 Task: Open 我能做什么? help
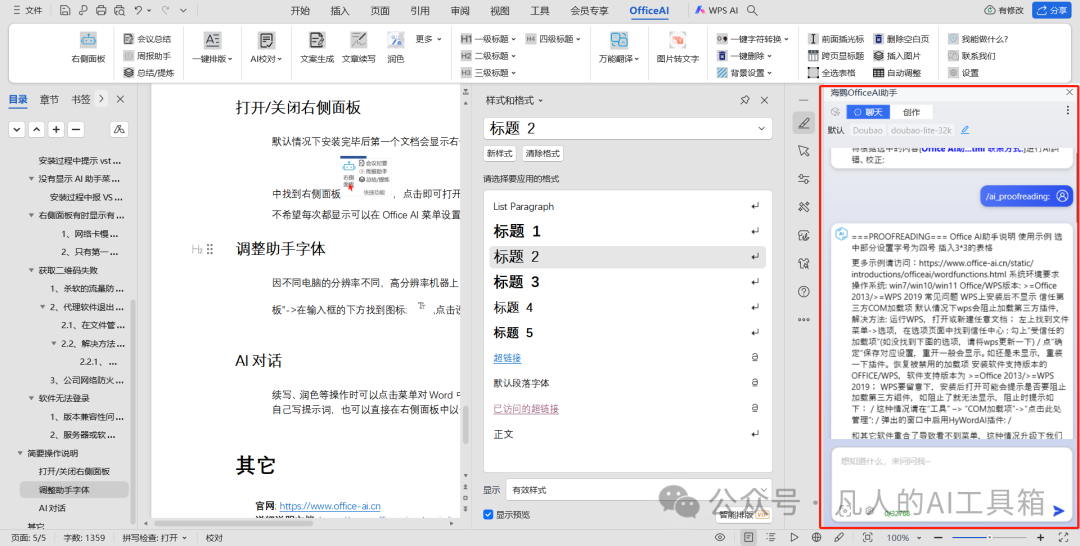coord(978,39)
